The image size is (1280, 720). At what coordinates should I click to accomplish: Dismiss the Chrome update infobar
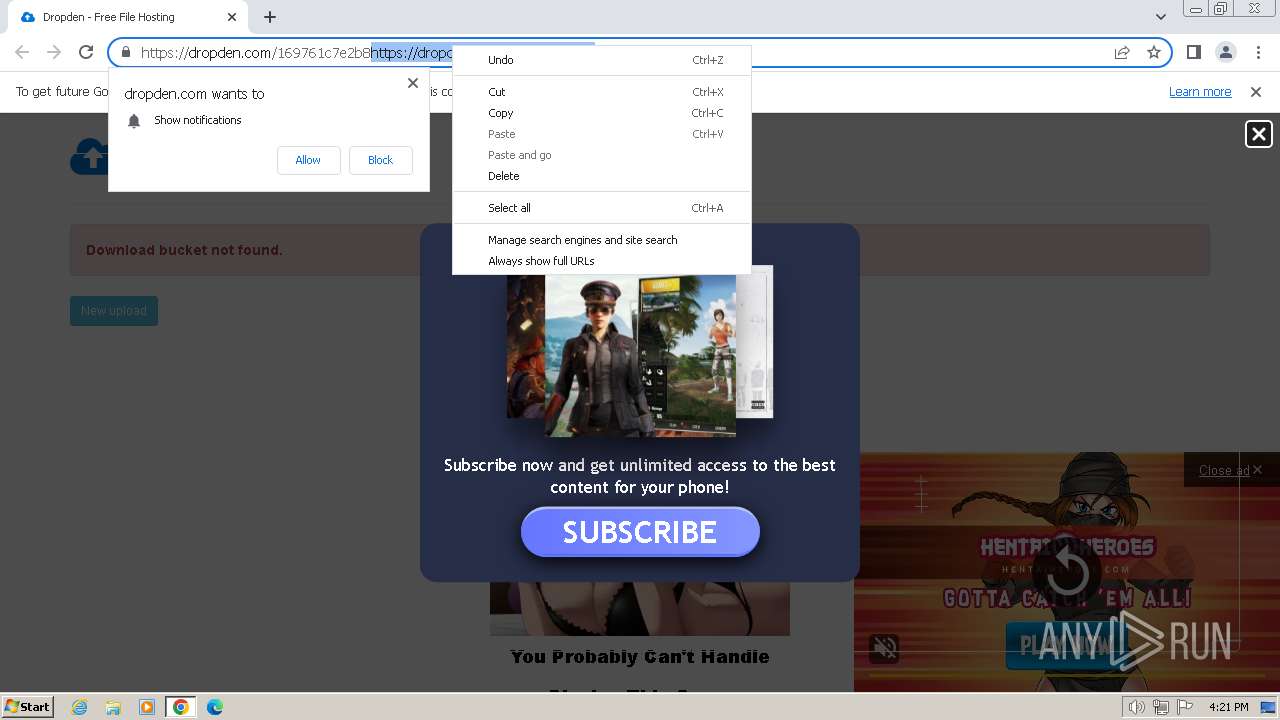(x=1256, y=92)
